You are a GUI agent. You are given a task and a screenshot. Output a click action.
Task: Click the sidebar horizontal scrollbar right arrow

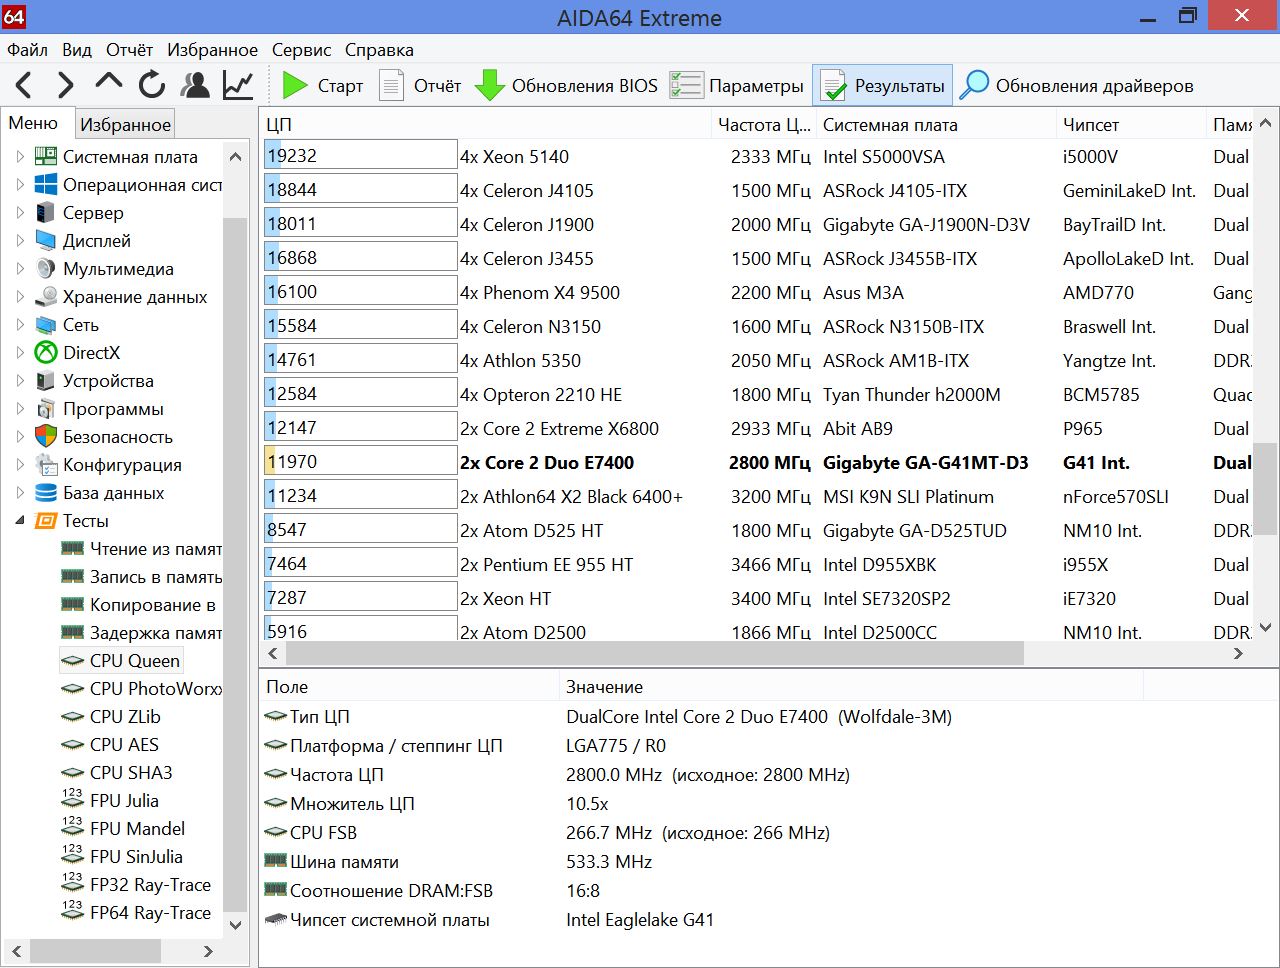tap(208, 951)
